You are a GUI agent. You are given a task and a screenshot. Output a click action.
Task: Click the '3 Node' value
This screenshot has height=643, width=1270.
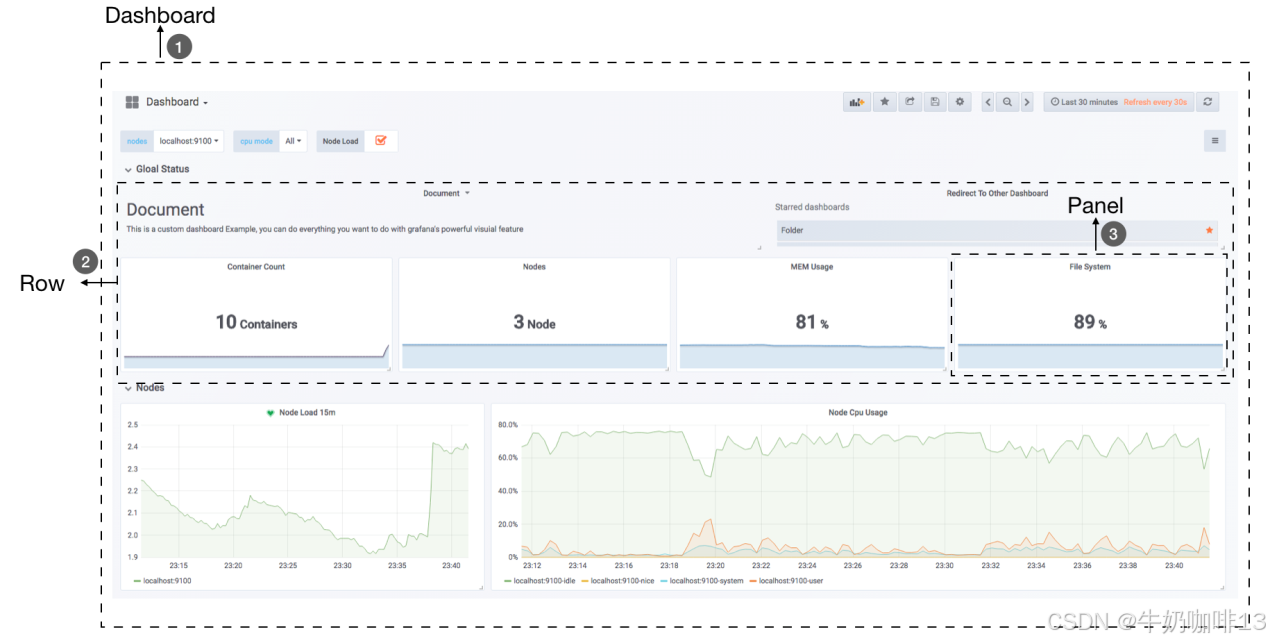[x=534, y=322]
